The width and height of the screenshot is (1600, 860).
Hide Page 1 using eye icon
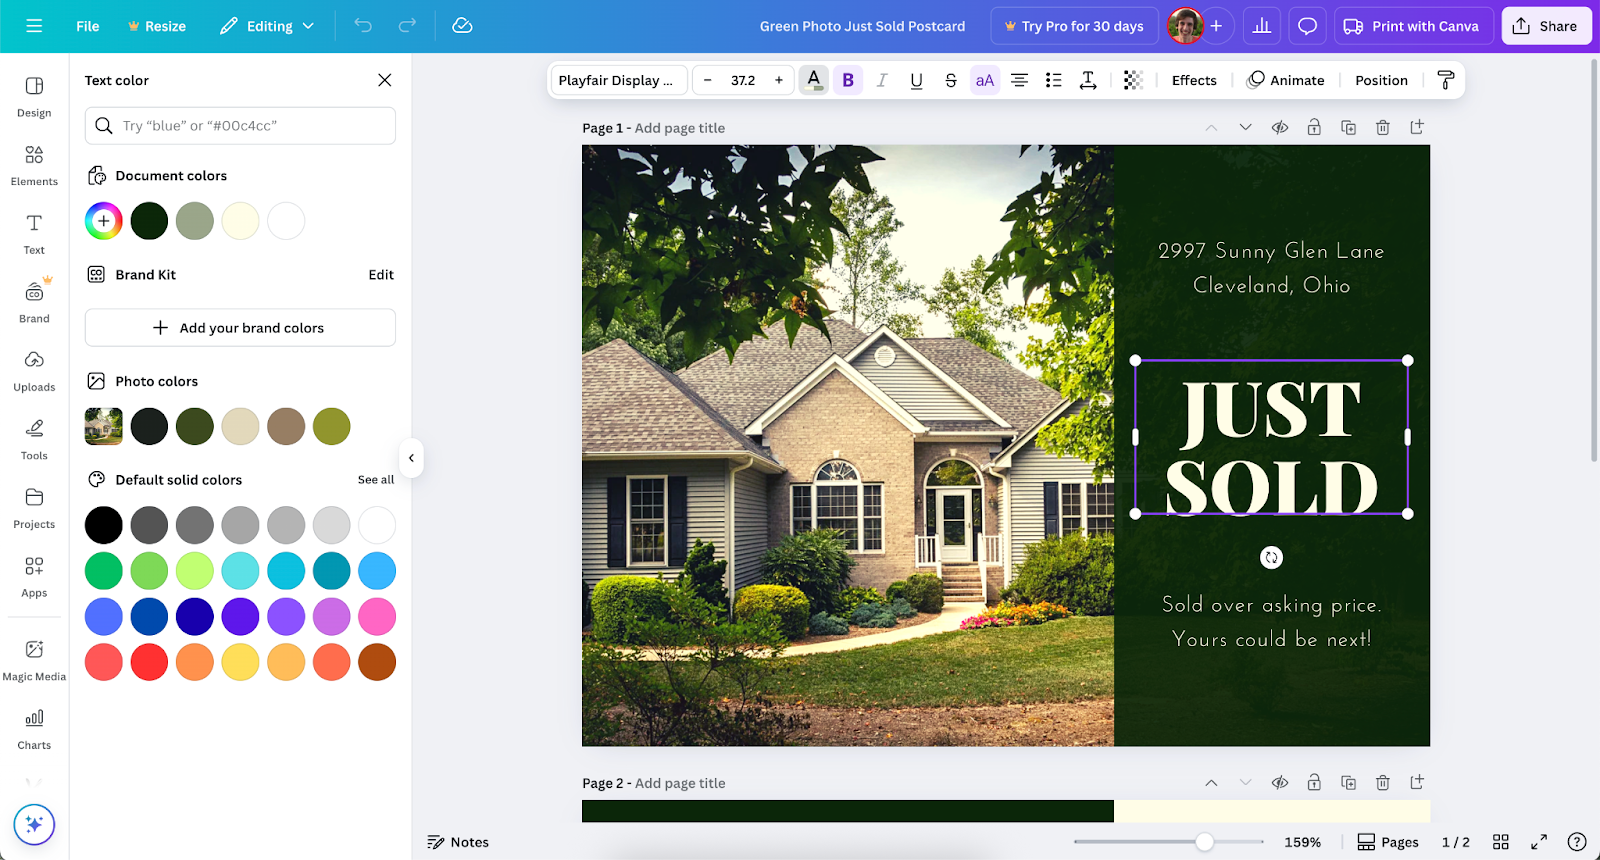click(1280, 128)
